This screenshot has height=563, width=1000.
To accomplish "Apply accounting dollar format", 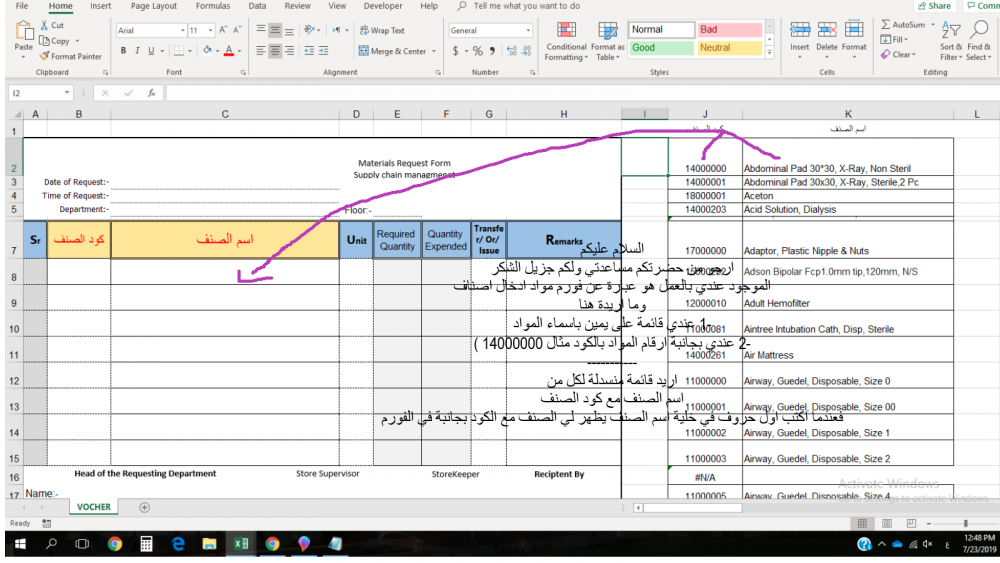I will point(455,50).
